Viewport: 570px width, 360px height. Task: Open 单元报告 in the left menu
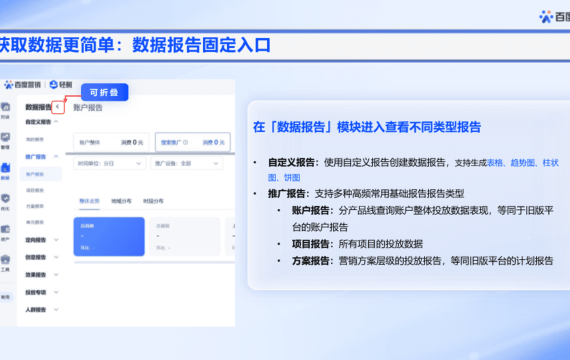pos(35,222)
